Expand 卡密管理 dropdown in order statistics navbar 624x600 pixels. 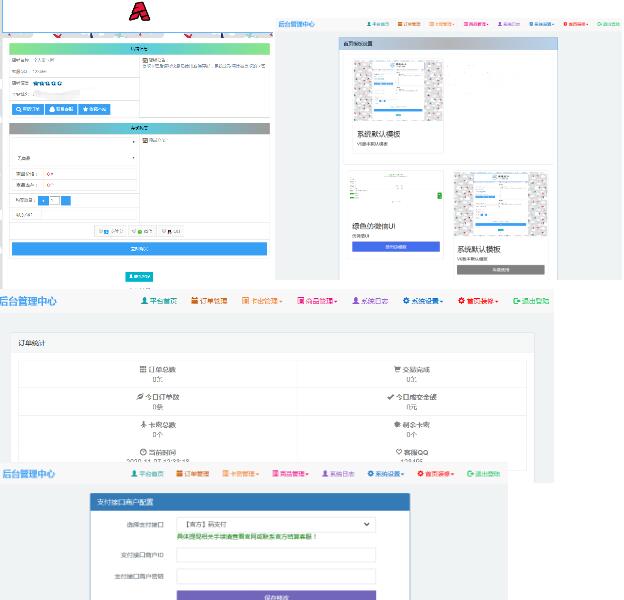click(262, 300)
